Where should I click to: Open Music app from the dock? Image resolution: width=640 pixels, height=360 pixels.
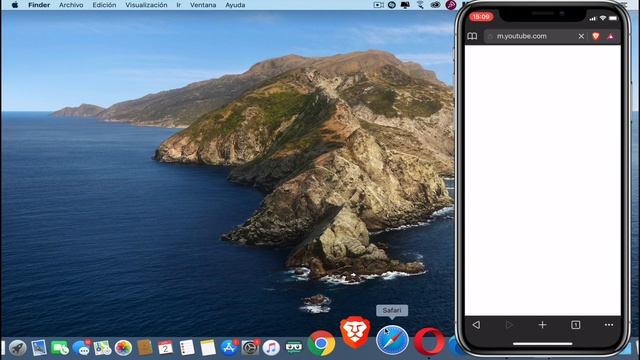(x=271, y=348)
